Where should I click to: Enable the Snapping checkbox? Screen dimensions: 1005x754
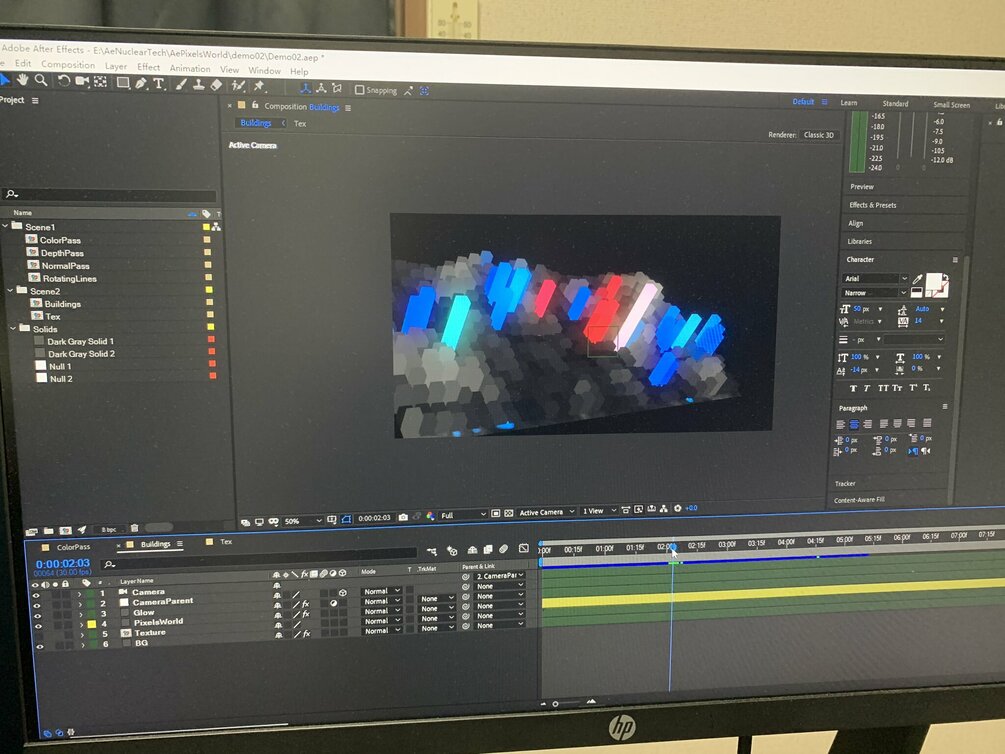pos(360,90)
